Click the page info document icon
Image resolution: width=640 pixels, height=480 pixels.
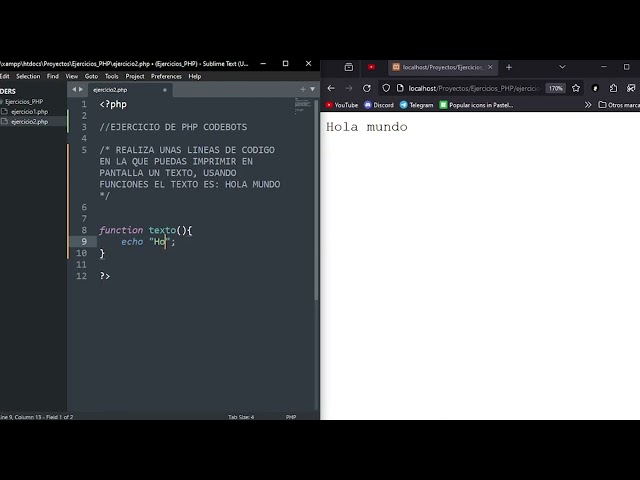click(400, 88)
